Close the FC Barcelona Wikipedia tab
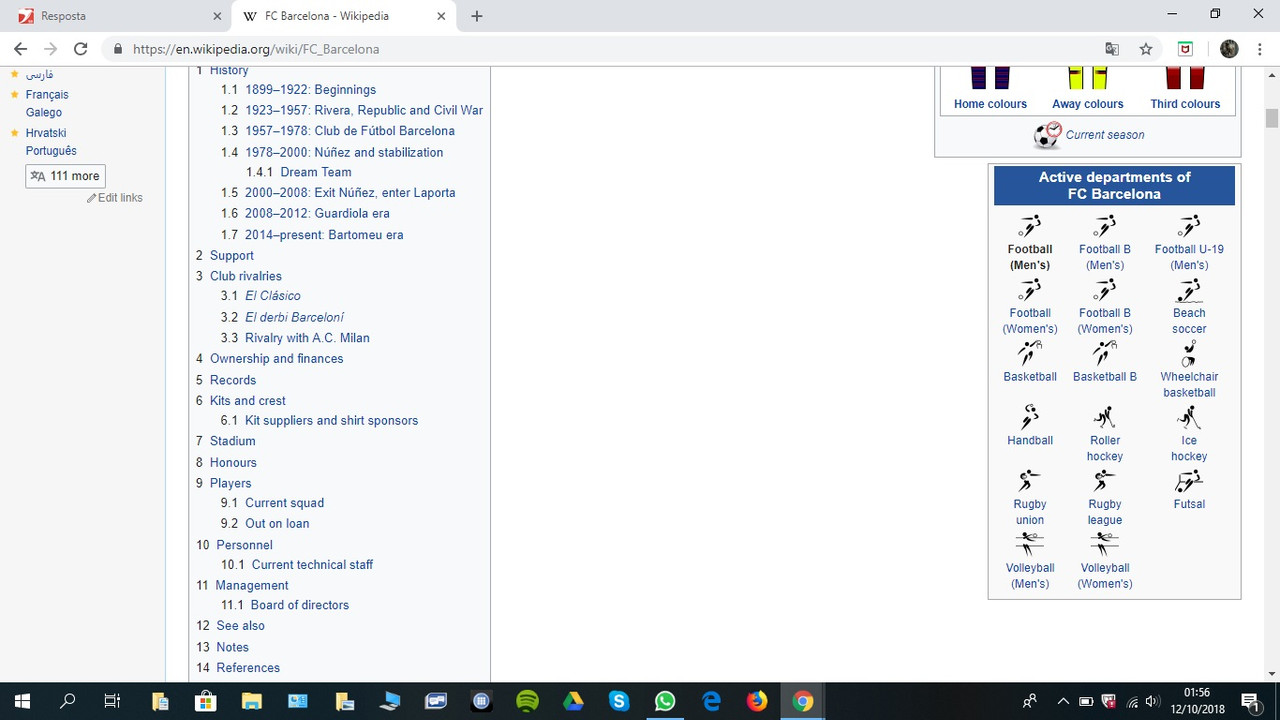1280x720 pixels. pyautogui.click(x=442, y=16)
